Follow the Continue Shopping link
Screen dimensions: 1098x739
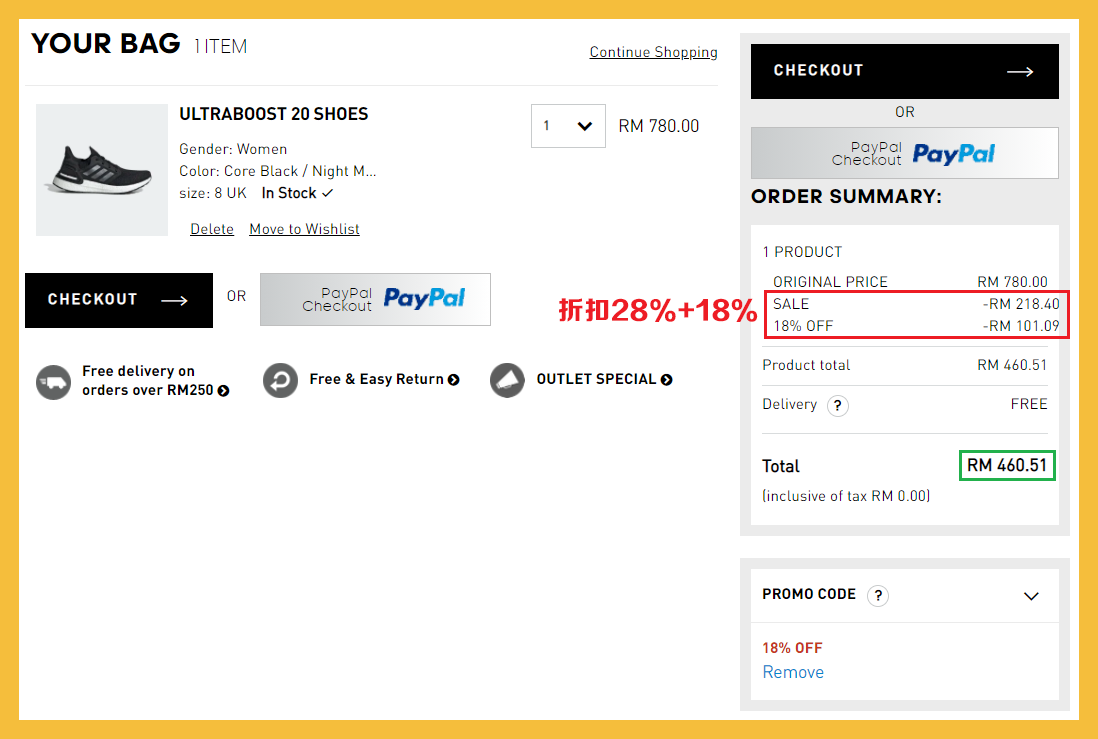pyautogui.click(x=653, y=52)
